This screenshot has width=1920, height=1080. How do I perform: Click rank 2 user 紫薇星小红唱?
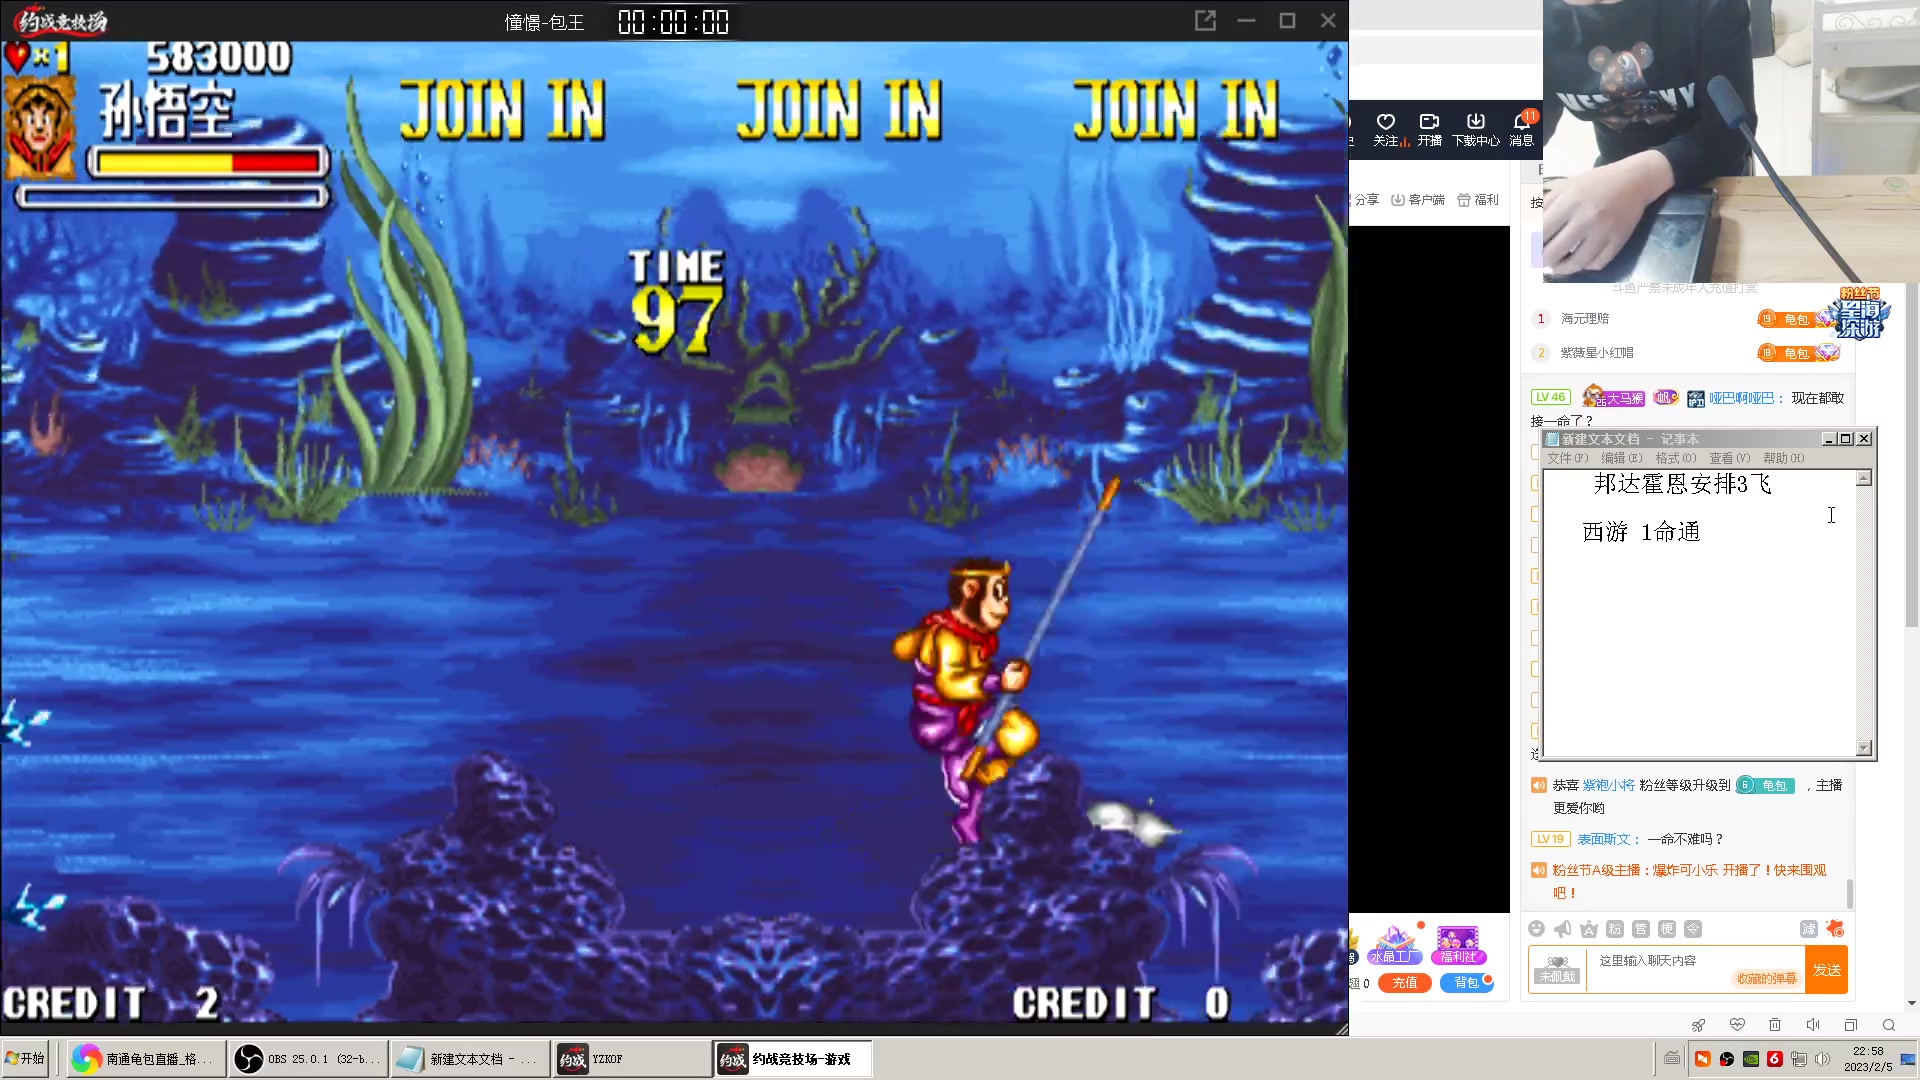pyautogui.click(x=1597, y=353)
